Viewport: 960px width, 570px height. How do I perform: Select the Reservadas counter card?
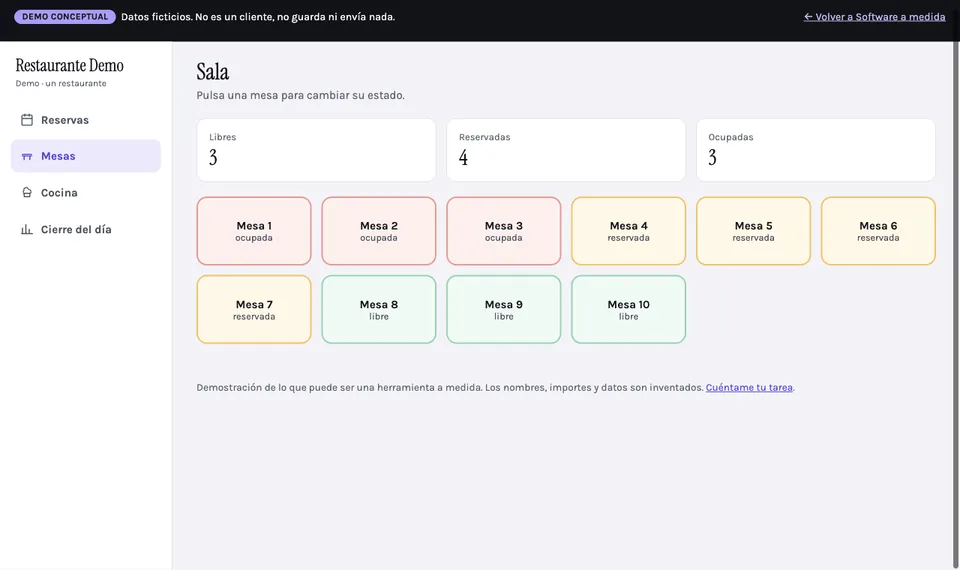coord(566,150)
